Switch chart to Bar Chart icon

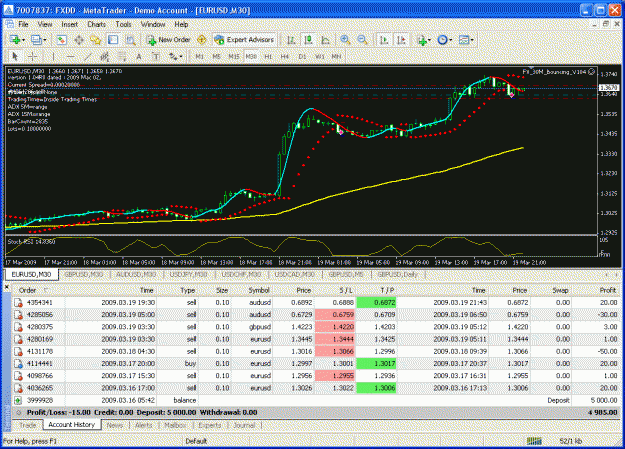click(x=291, y=40)
